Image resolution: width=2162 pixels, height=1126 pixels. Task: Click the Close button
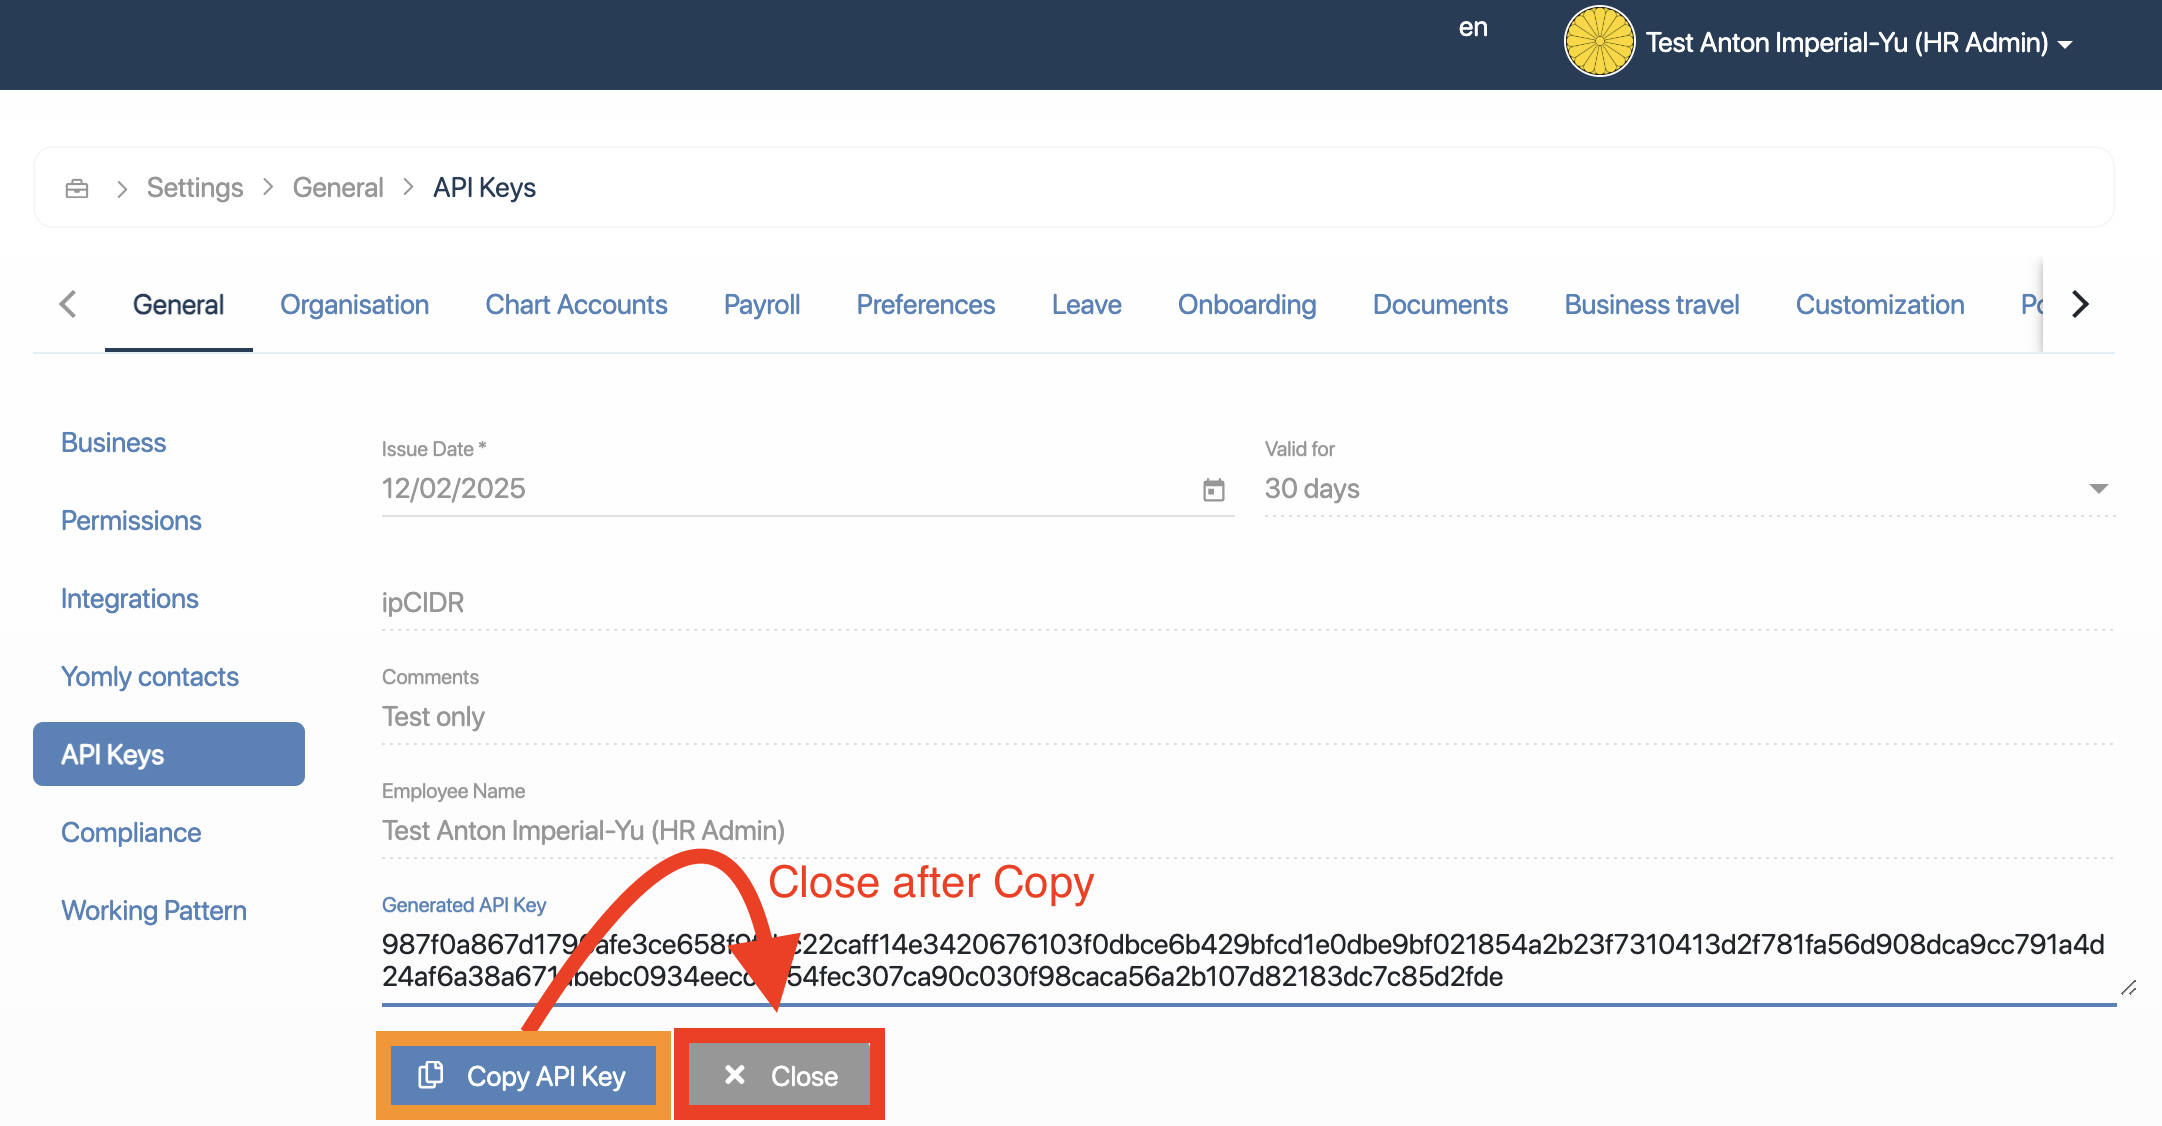779,1076
